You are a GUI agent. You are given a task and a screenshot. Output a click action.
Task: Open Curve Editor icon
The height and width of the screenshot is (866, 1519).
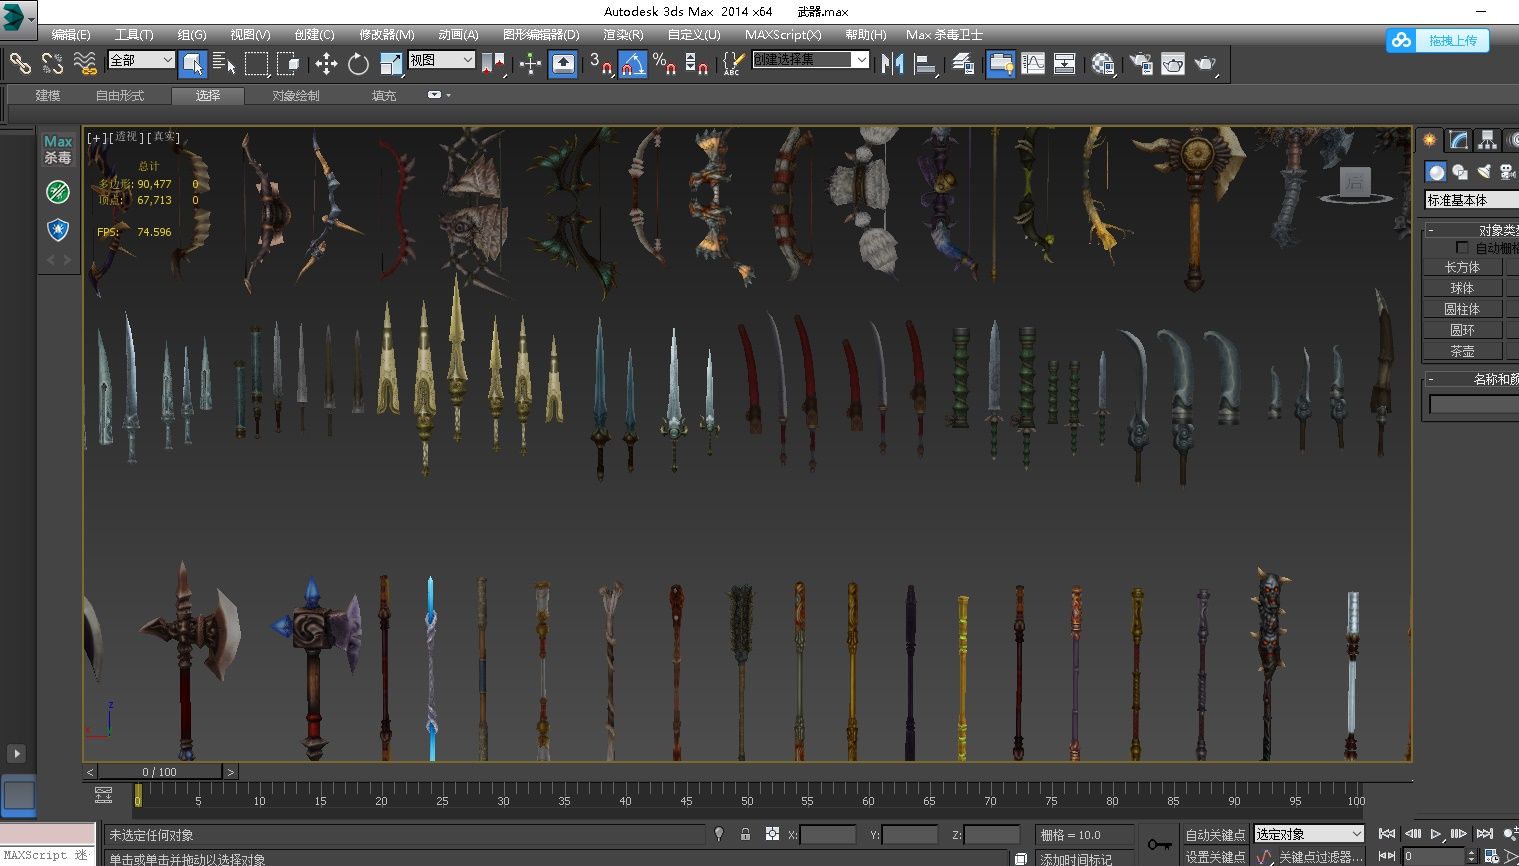(x=1033, y=64)
